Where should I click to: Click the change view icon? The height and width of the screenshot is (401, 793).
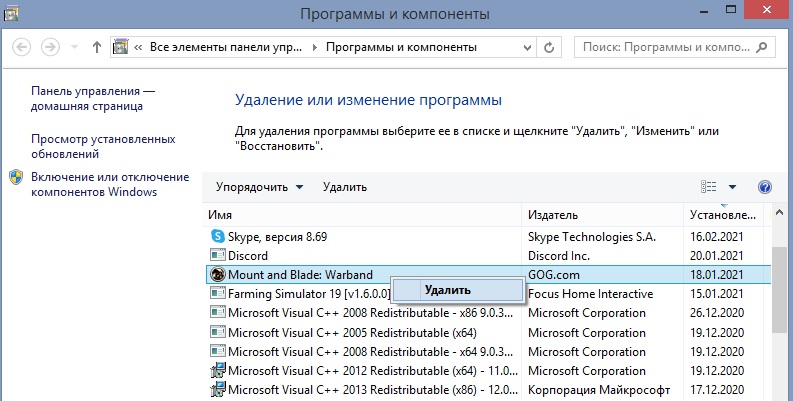[x=709, y=187]
